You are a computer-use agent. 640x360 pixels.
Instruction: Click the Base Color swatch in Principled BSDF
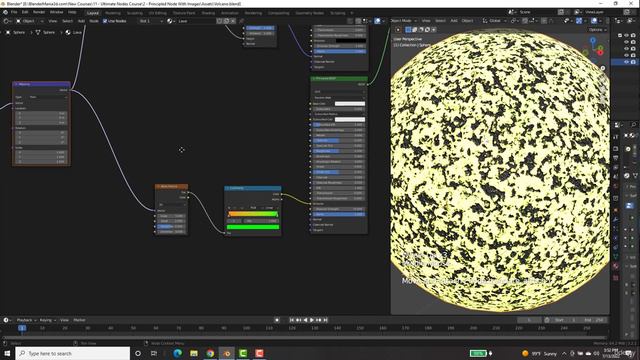(x=350, y=104)
